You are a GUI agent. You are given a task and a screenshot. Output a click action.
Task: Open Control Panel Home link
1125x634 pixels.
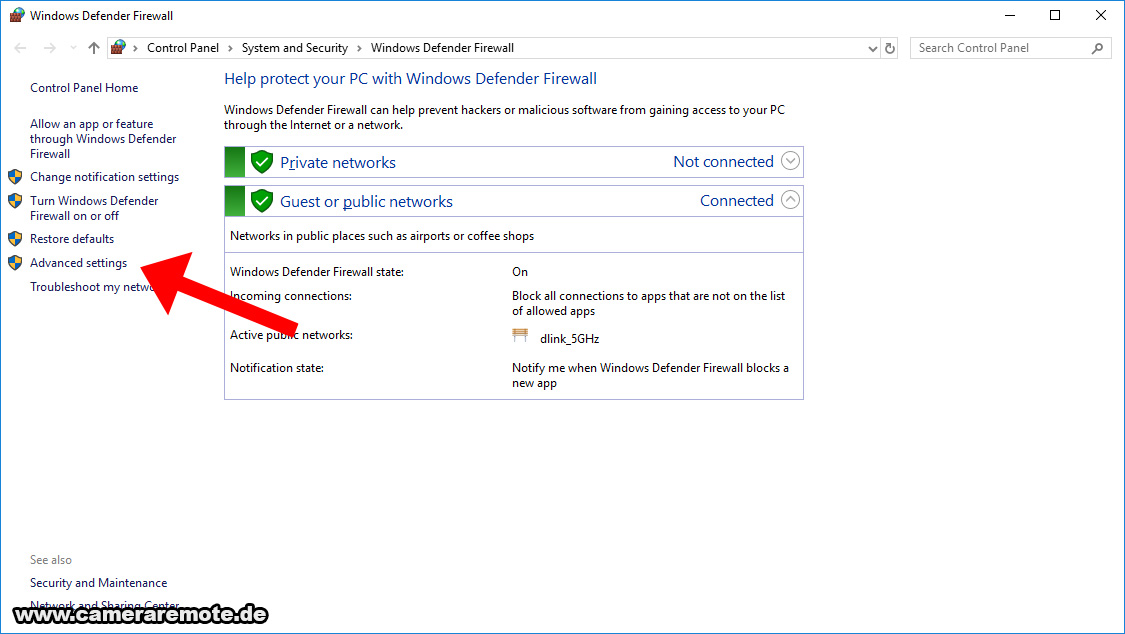(84, 87)
